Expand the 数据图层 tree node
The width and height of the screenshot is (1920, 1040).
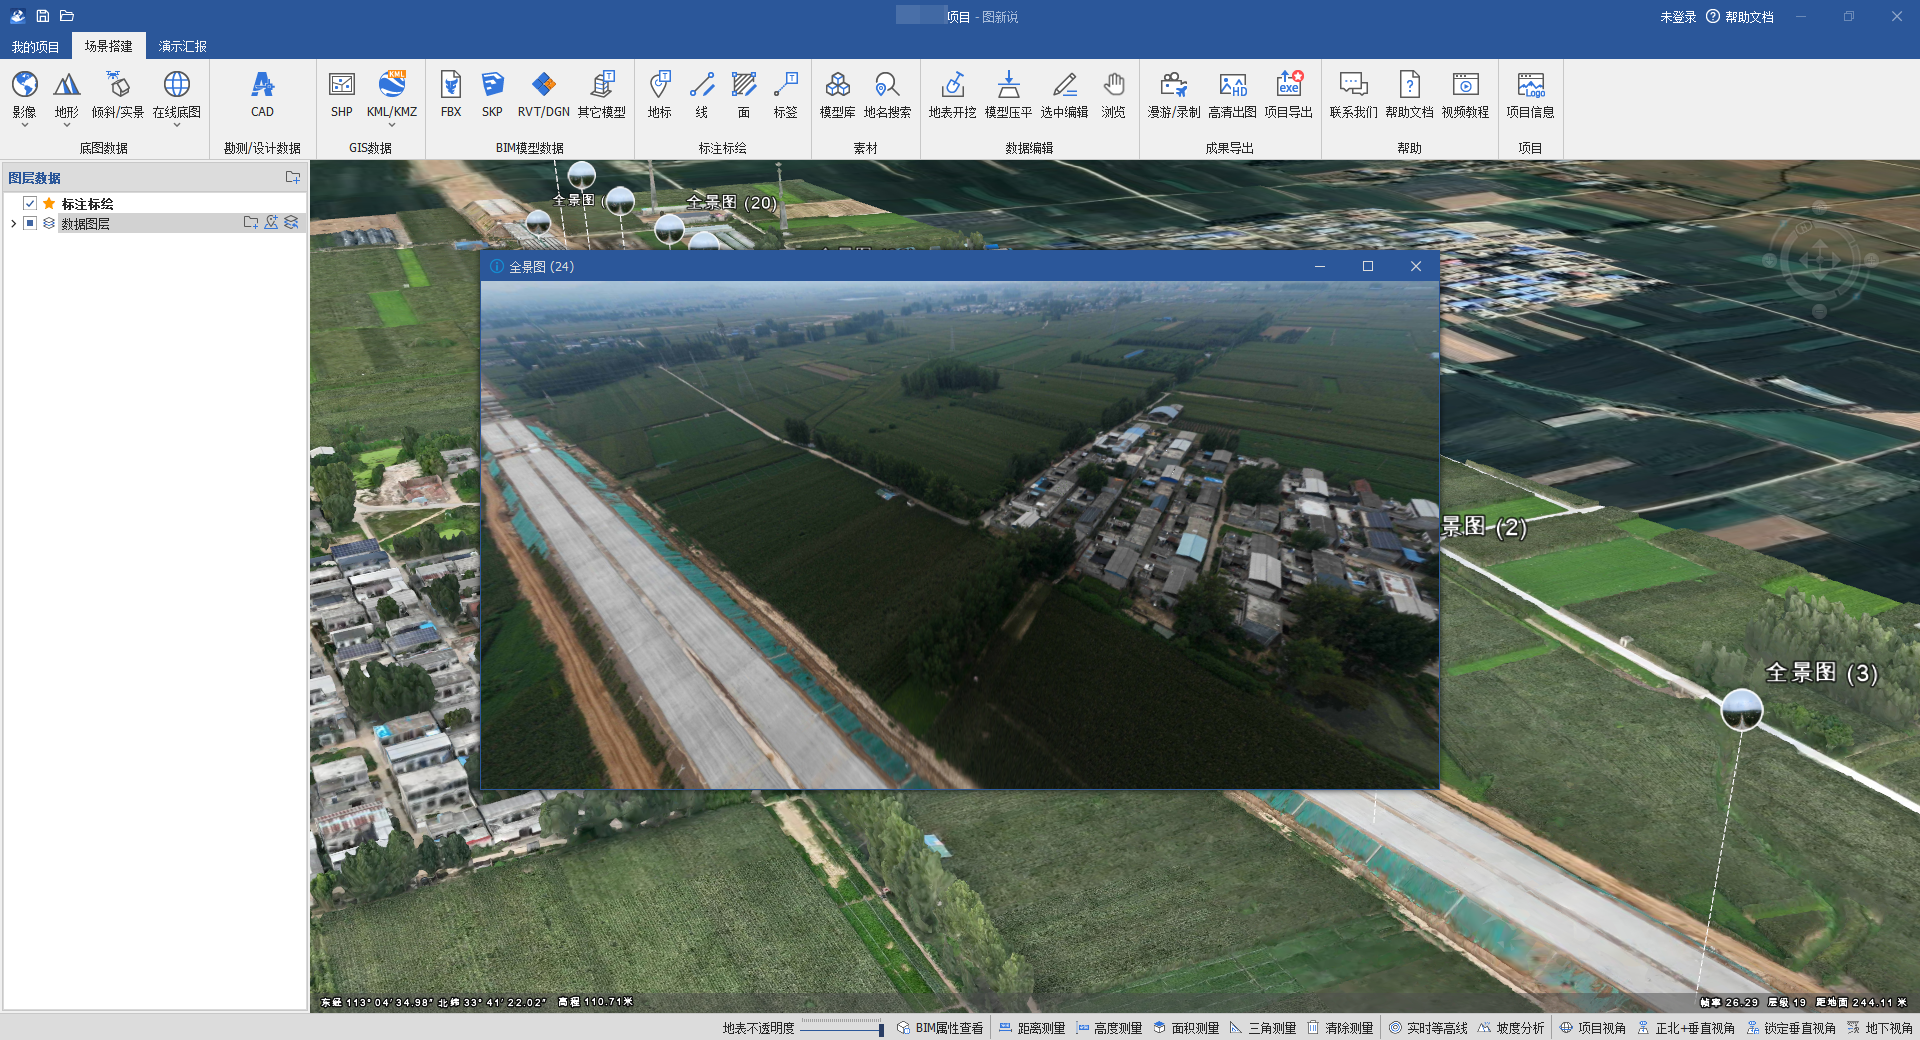13,223
